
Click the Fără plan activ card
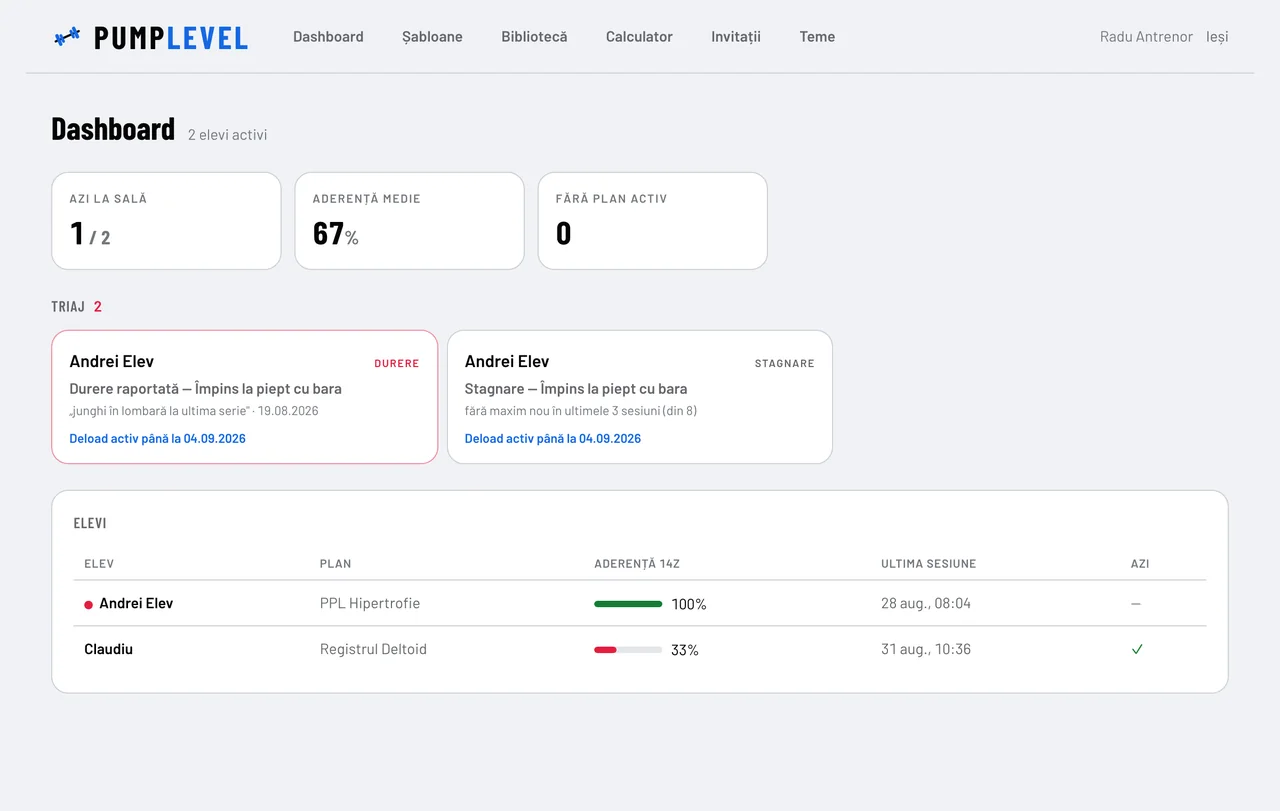[653, 221]
